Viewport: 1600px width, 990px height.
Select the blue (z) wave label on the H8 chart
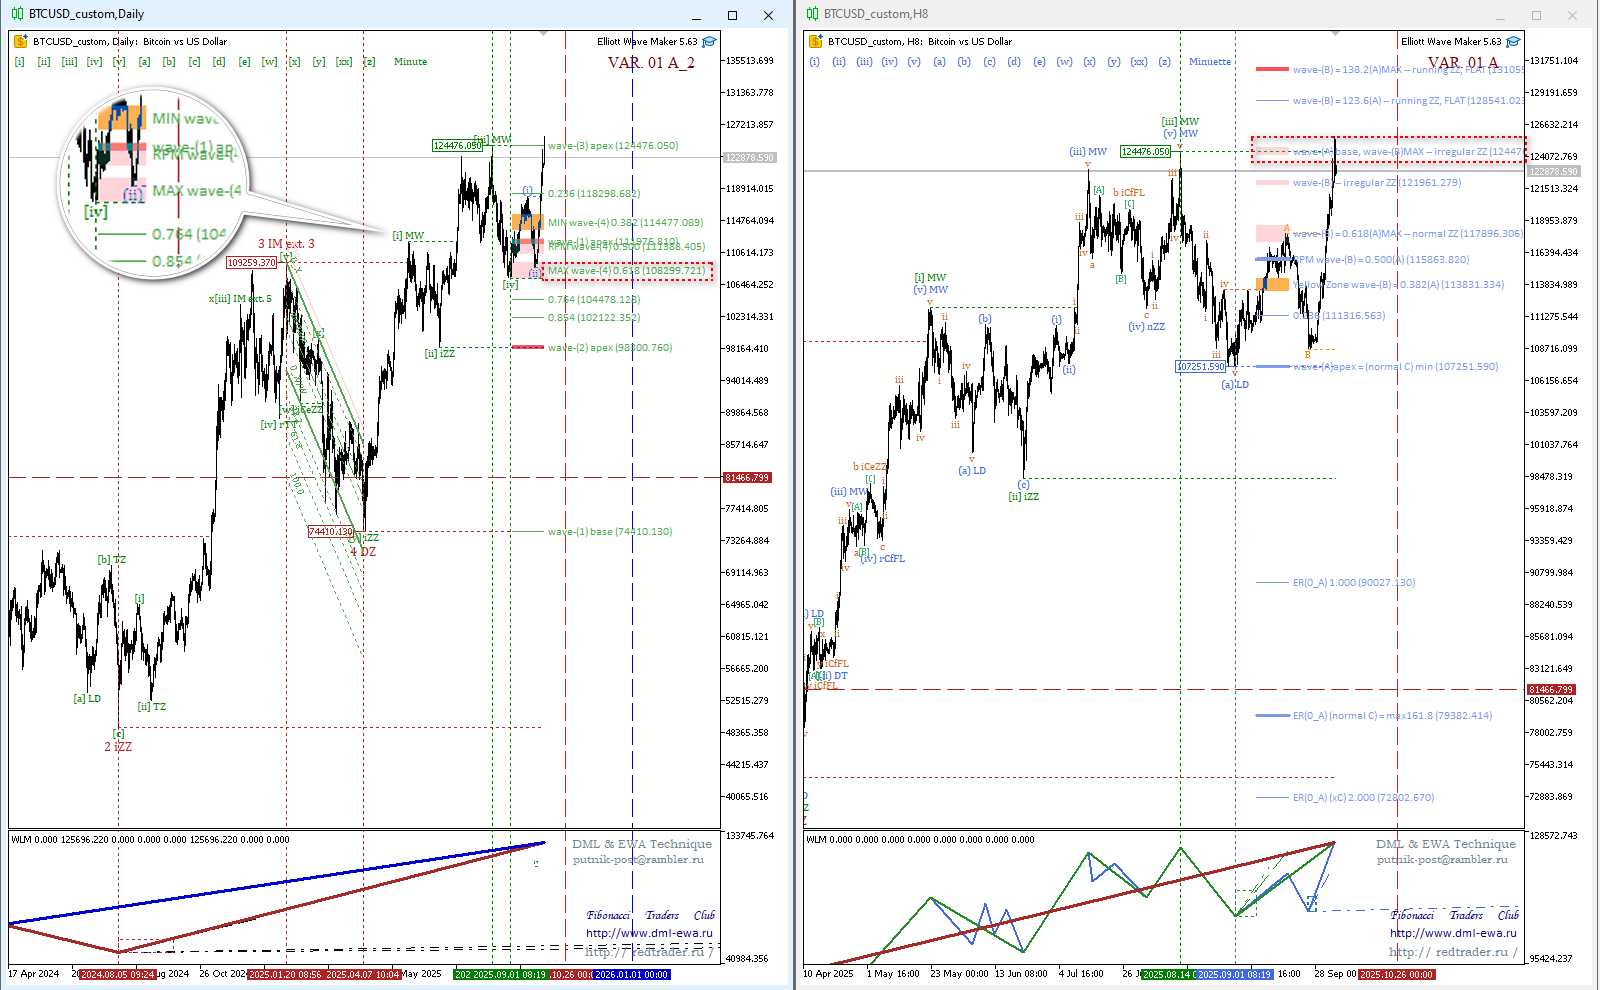pos(1164,62)
